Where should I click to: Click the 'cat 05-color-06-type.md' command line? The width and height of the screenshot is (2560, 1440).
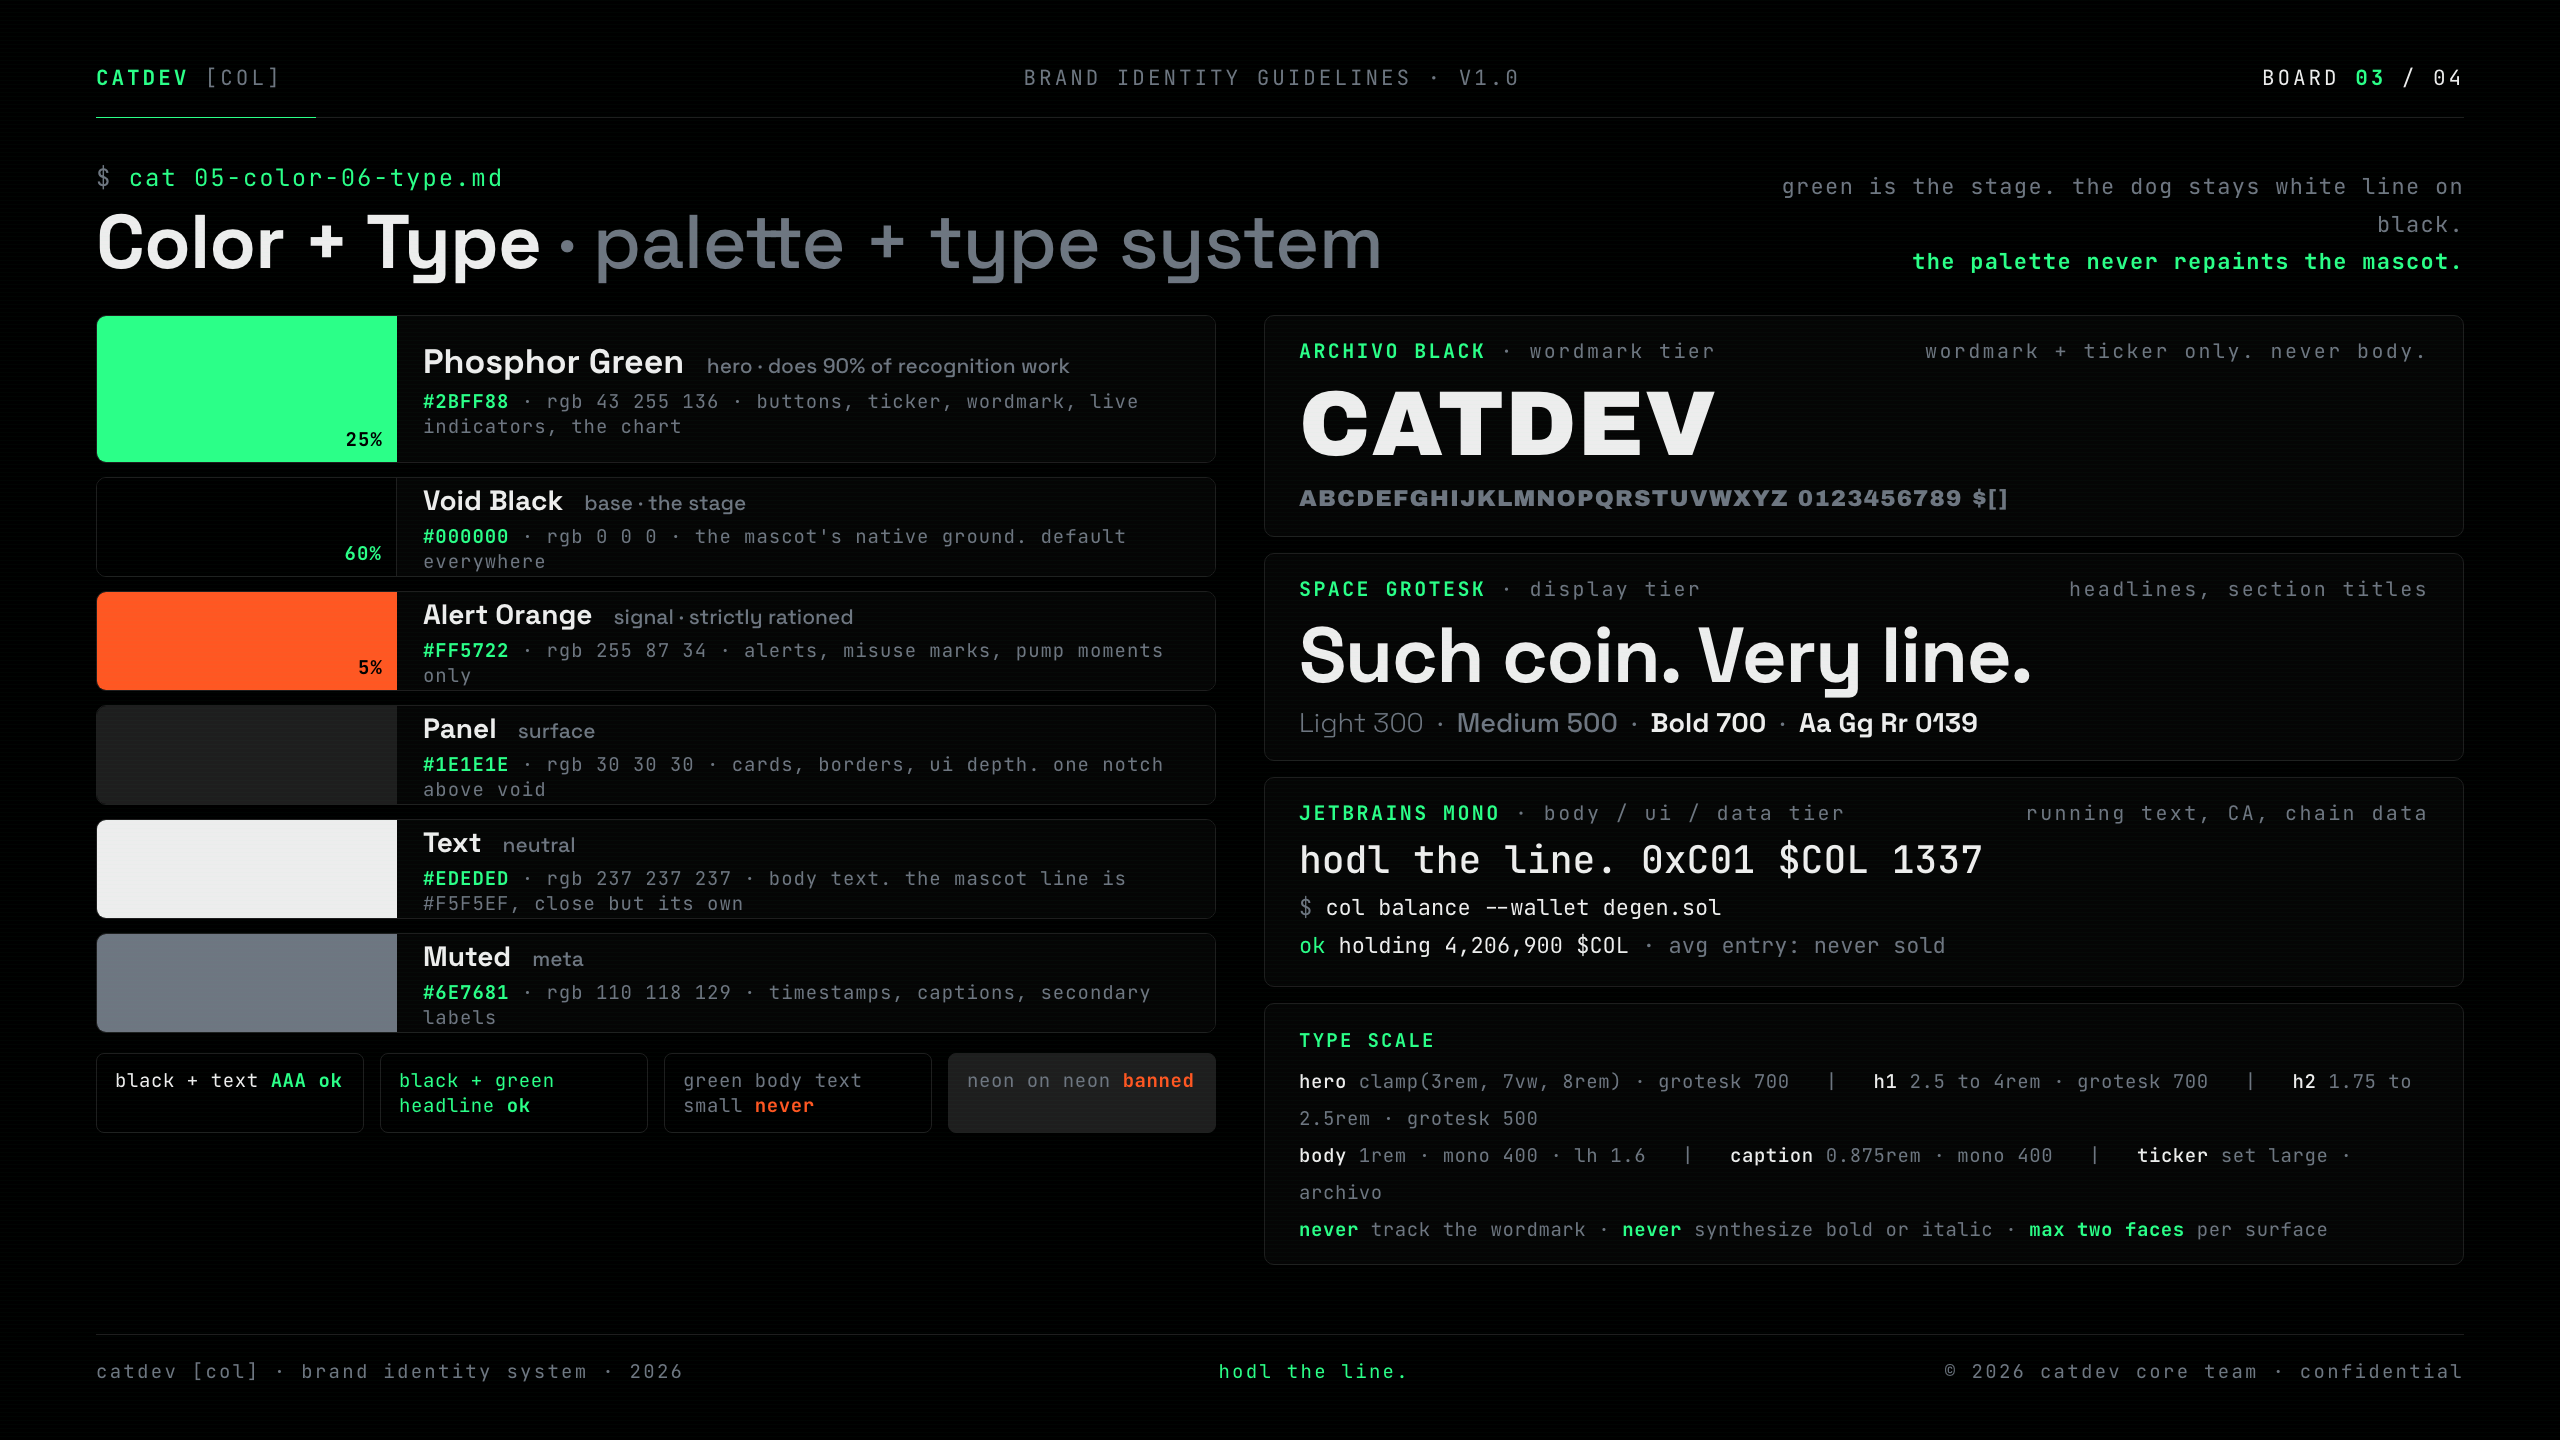315,178
